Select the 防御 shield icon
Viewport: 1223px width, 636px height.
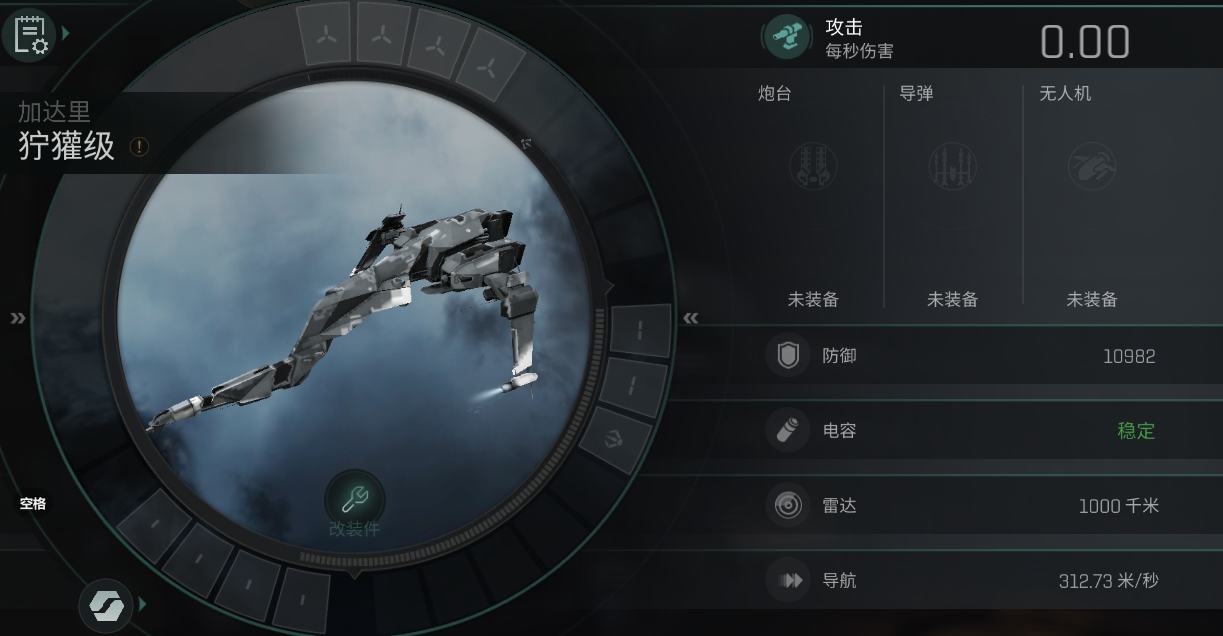click(x=788, y=355)
